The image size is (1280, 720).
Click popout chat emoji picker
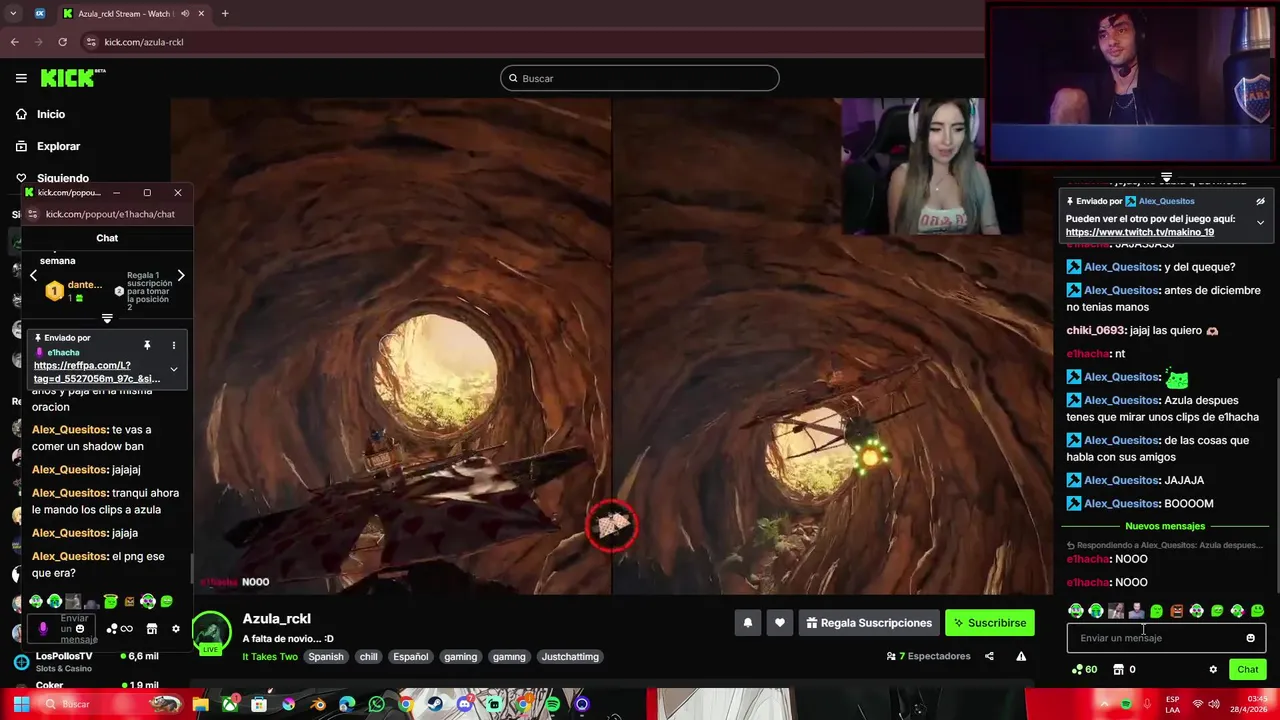pyautogui.click(x=80, y=629)
